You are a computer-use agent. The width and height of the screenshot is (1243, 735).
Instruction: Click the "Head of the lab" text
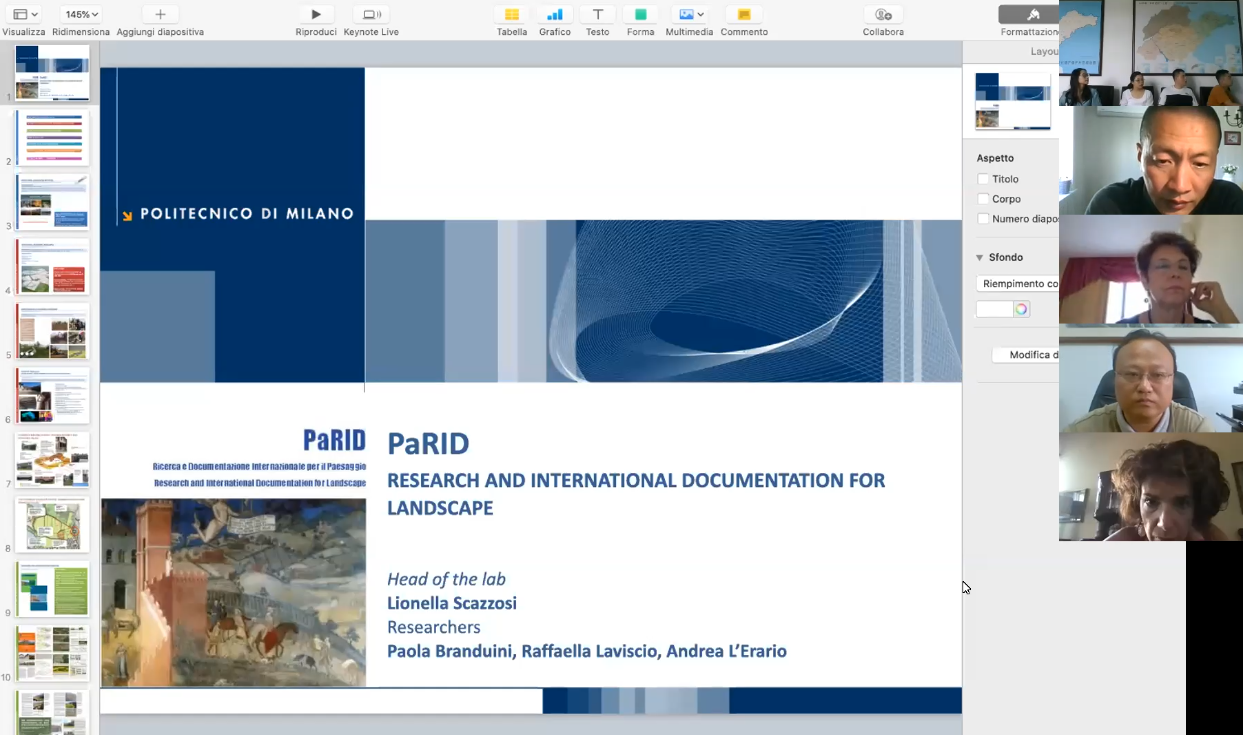point(446,579)
